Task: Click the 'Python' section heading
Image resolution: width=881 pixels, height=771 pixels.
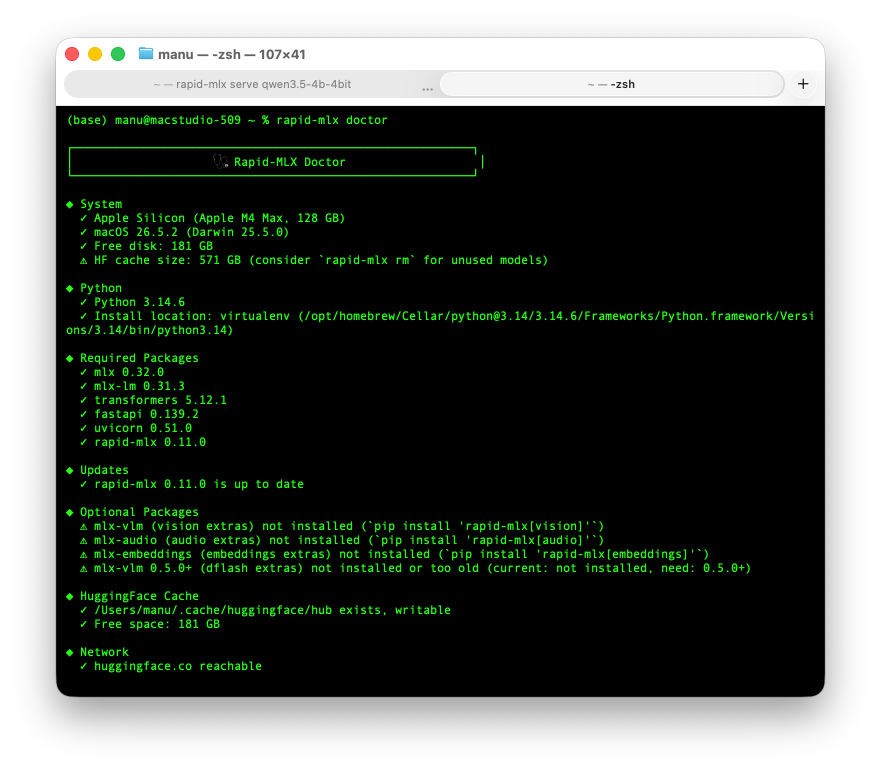Action: pos(101,288)
